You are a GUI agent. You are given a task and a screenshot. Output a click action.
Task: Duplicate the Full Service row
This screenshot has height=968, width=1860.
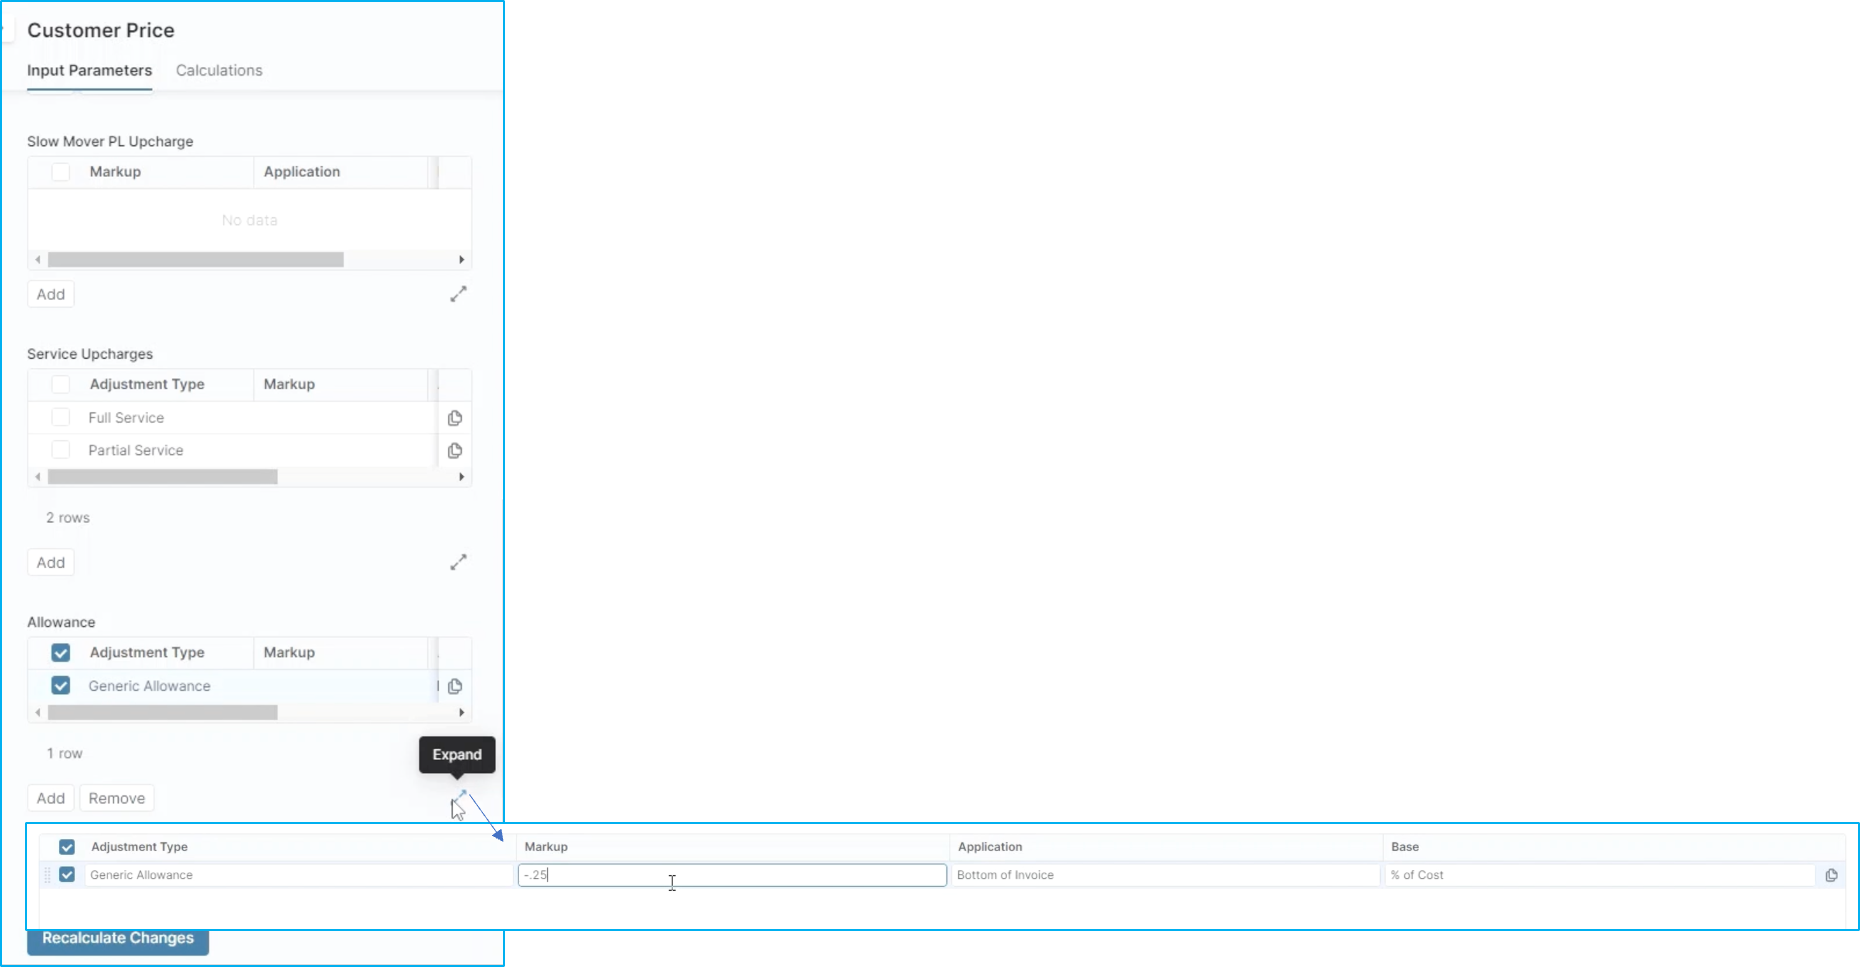pos(455,418)
